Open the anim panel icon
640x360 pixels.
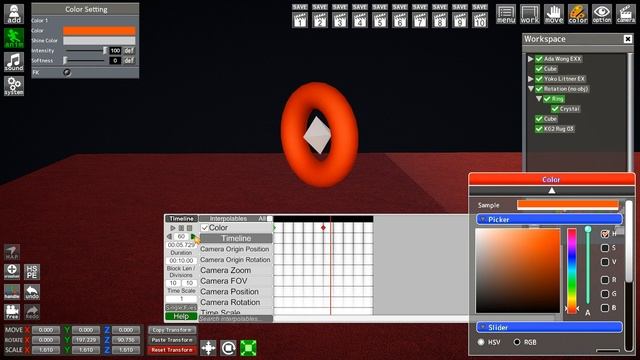pyautogui.click(x=14, y=38)
